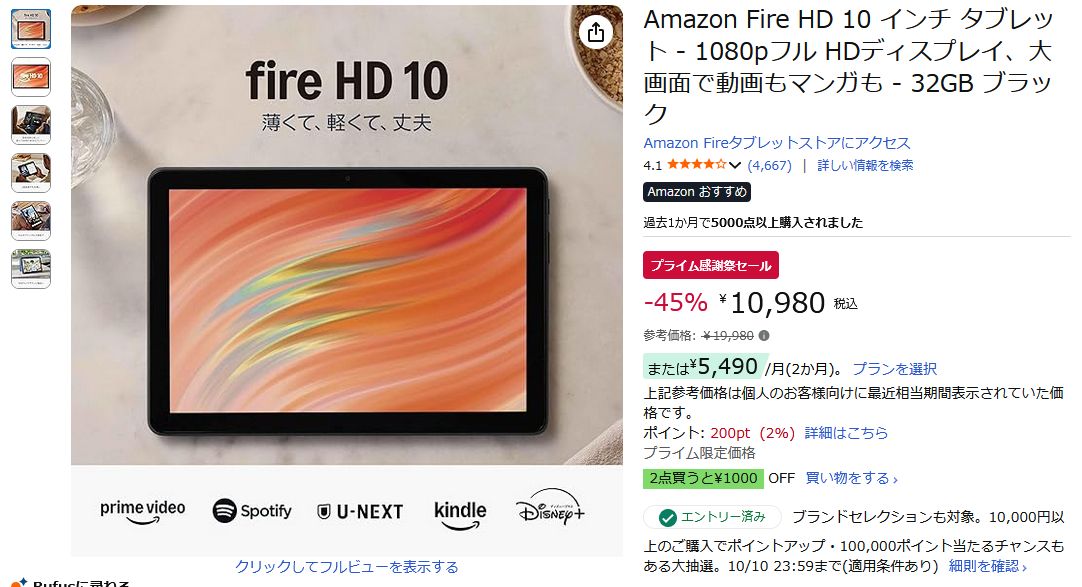Select the fifth product thumbnail
1082x587 pixels.
(30, 220)
